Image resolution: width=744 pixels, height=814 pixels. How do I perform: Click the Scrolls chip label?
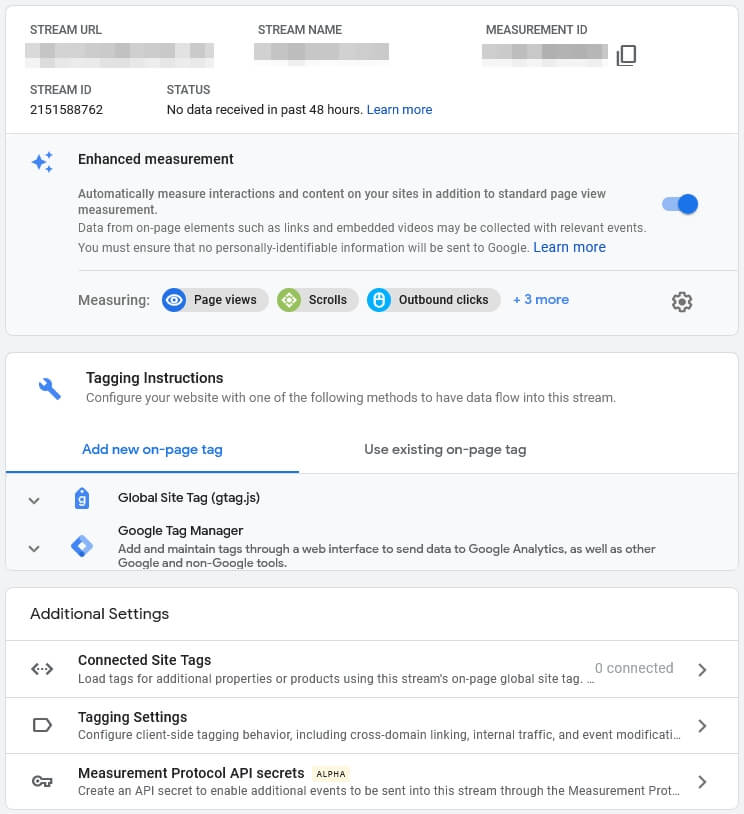(328, 300)
